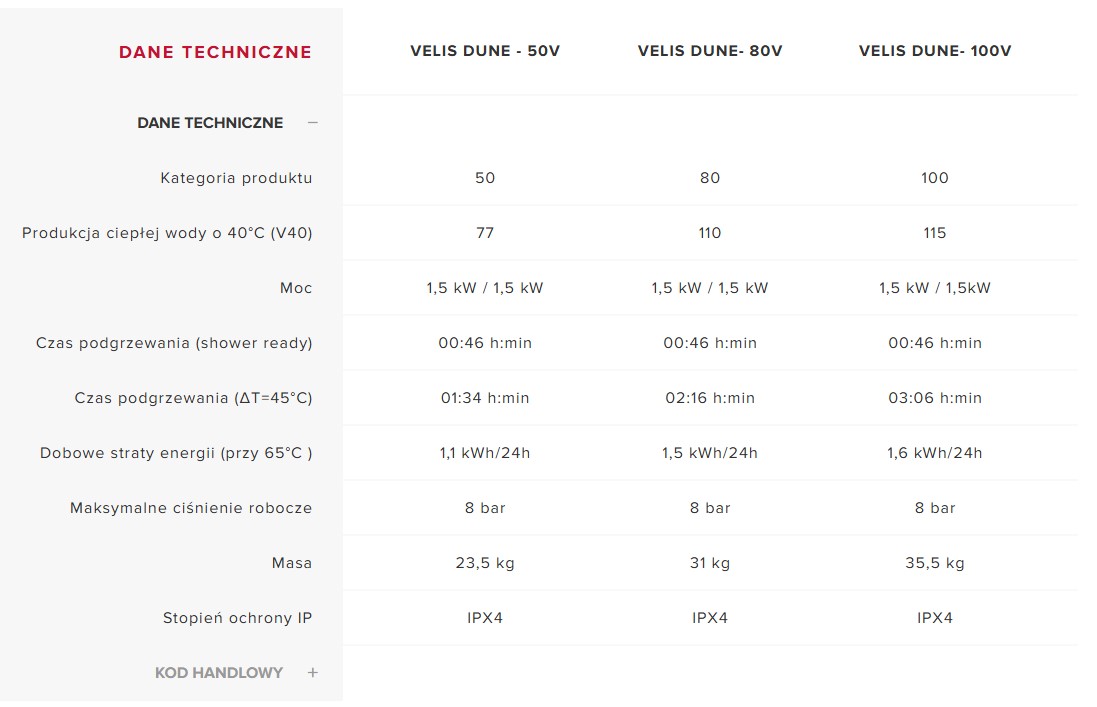Click the Produkcja ciepłej wody row label
Image resolution: width=1097 pixels, height=707 pixels.
(x=167, y=233)
